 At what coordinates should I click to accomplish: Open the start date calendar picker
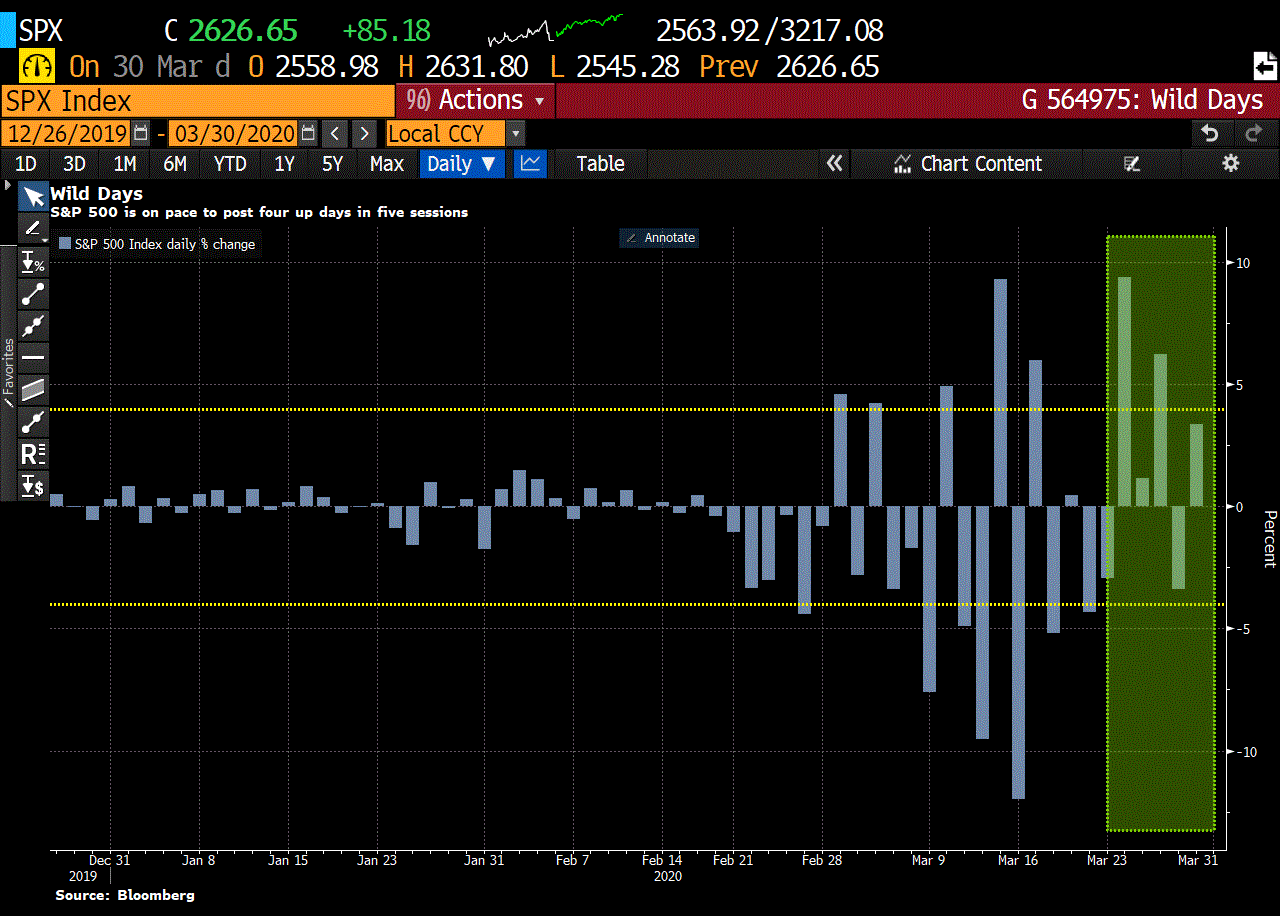click(x=141, y=133)
